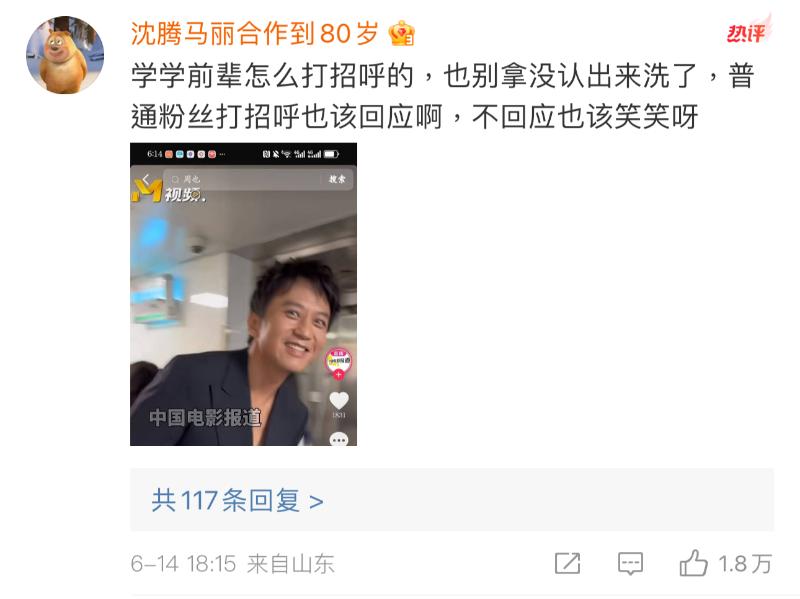The width and height of the screenshot is (800, 599).
Task: Open the attached video screenshot image
Action: [243, 294]
